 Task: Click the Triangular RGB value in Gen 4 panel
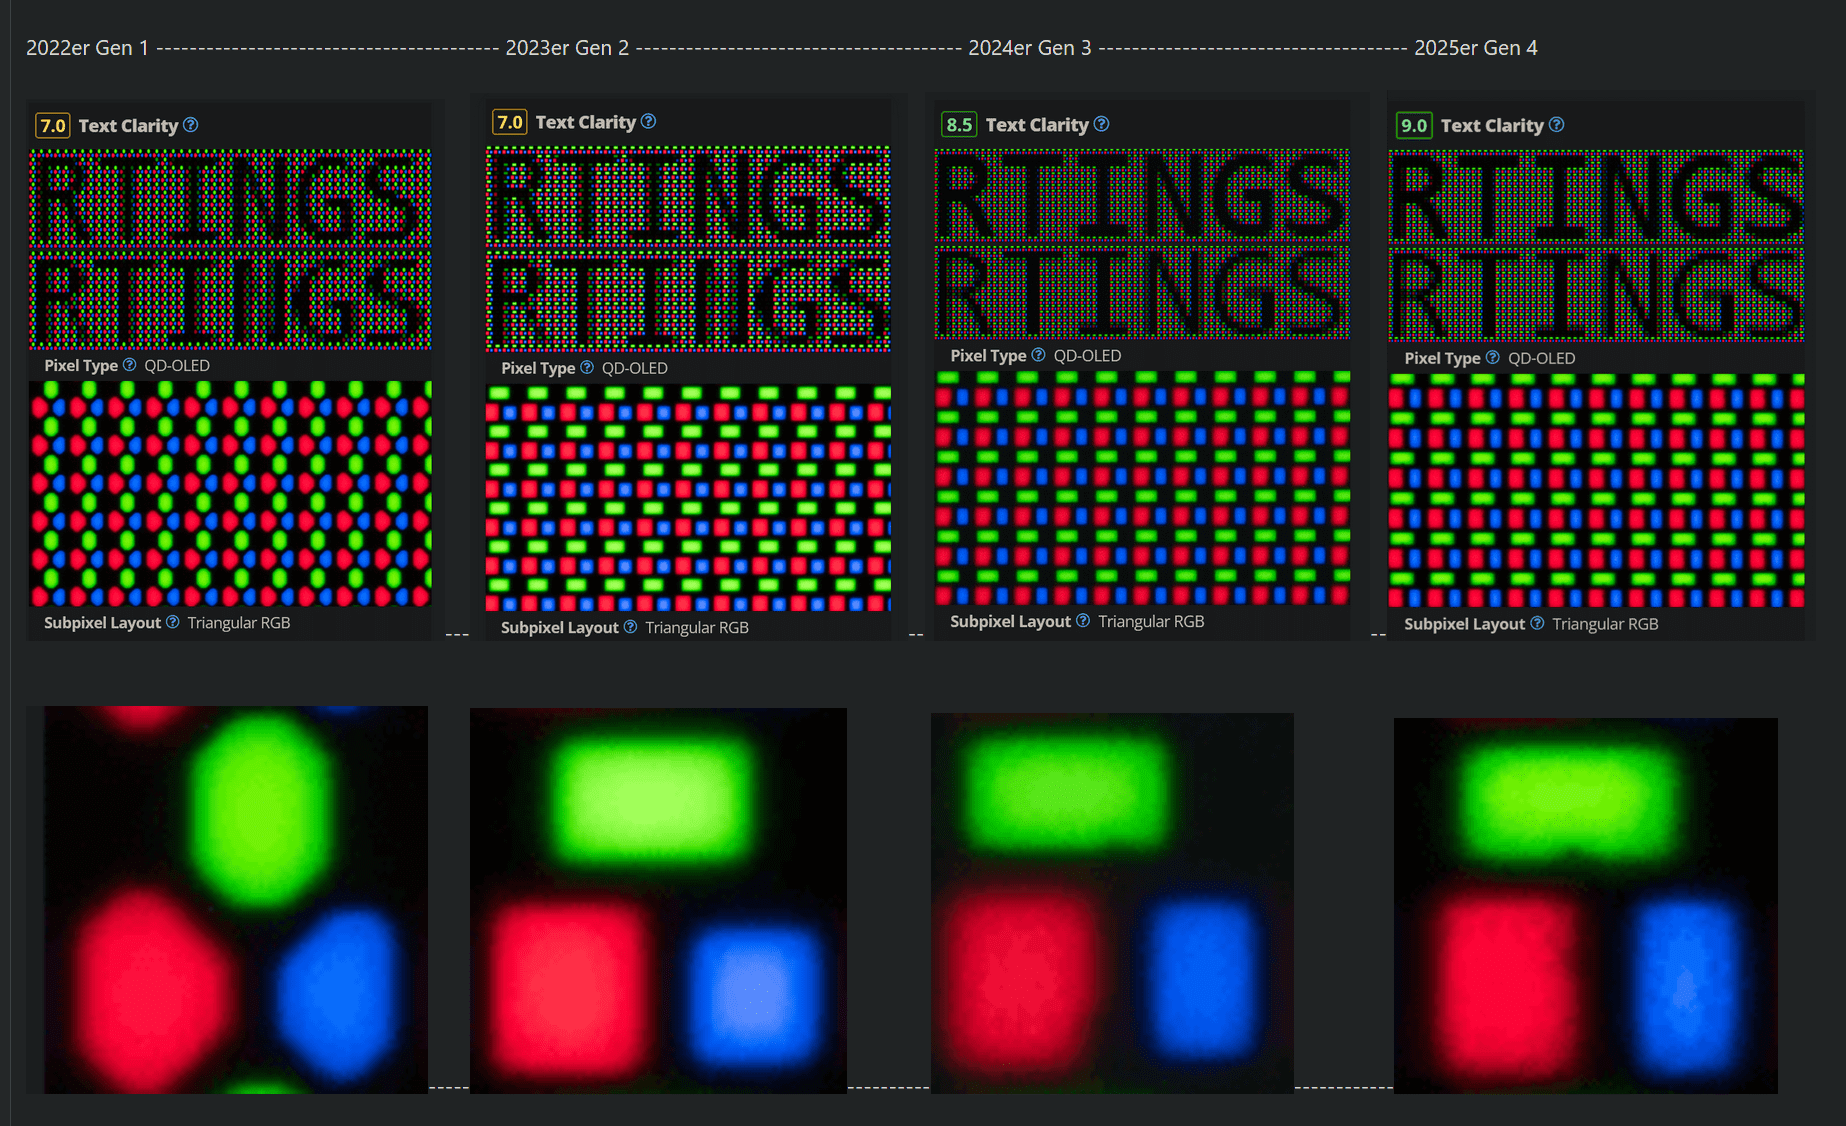pos(1605,625)
